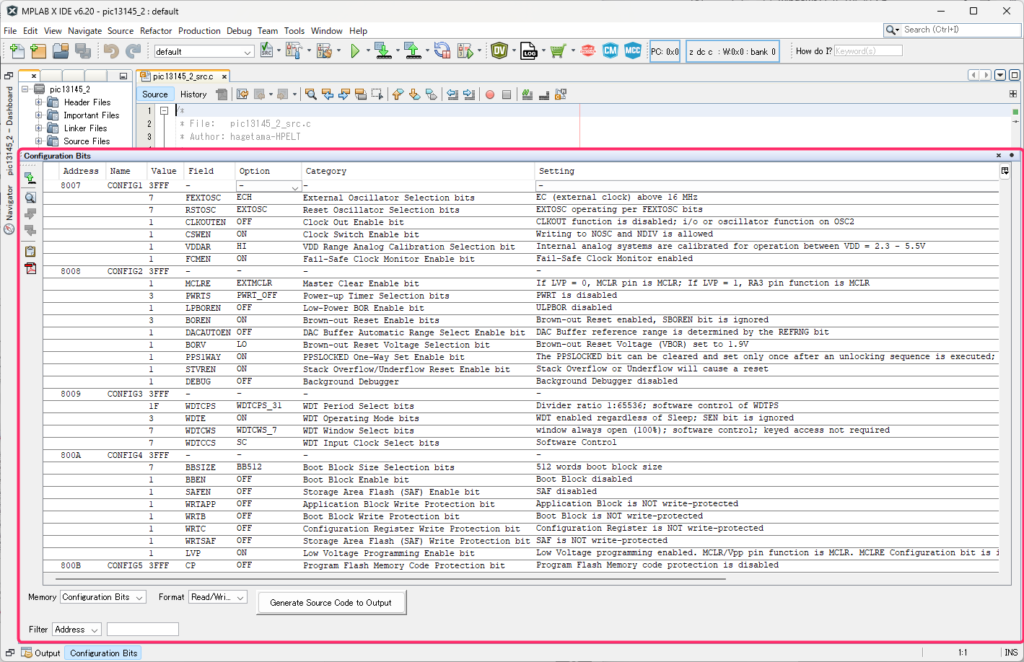The height and width of the screenshot is (662, 1024).
Task: Click the Undo arrow in the toolbar
Action: 111,51
